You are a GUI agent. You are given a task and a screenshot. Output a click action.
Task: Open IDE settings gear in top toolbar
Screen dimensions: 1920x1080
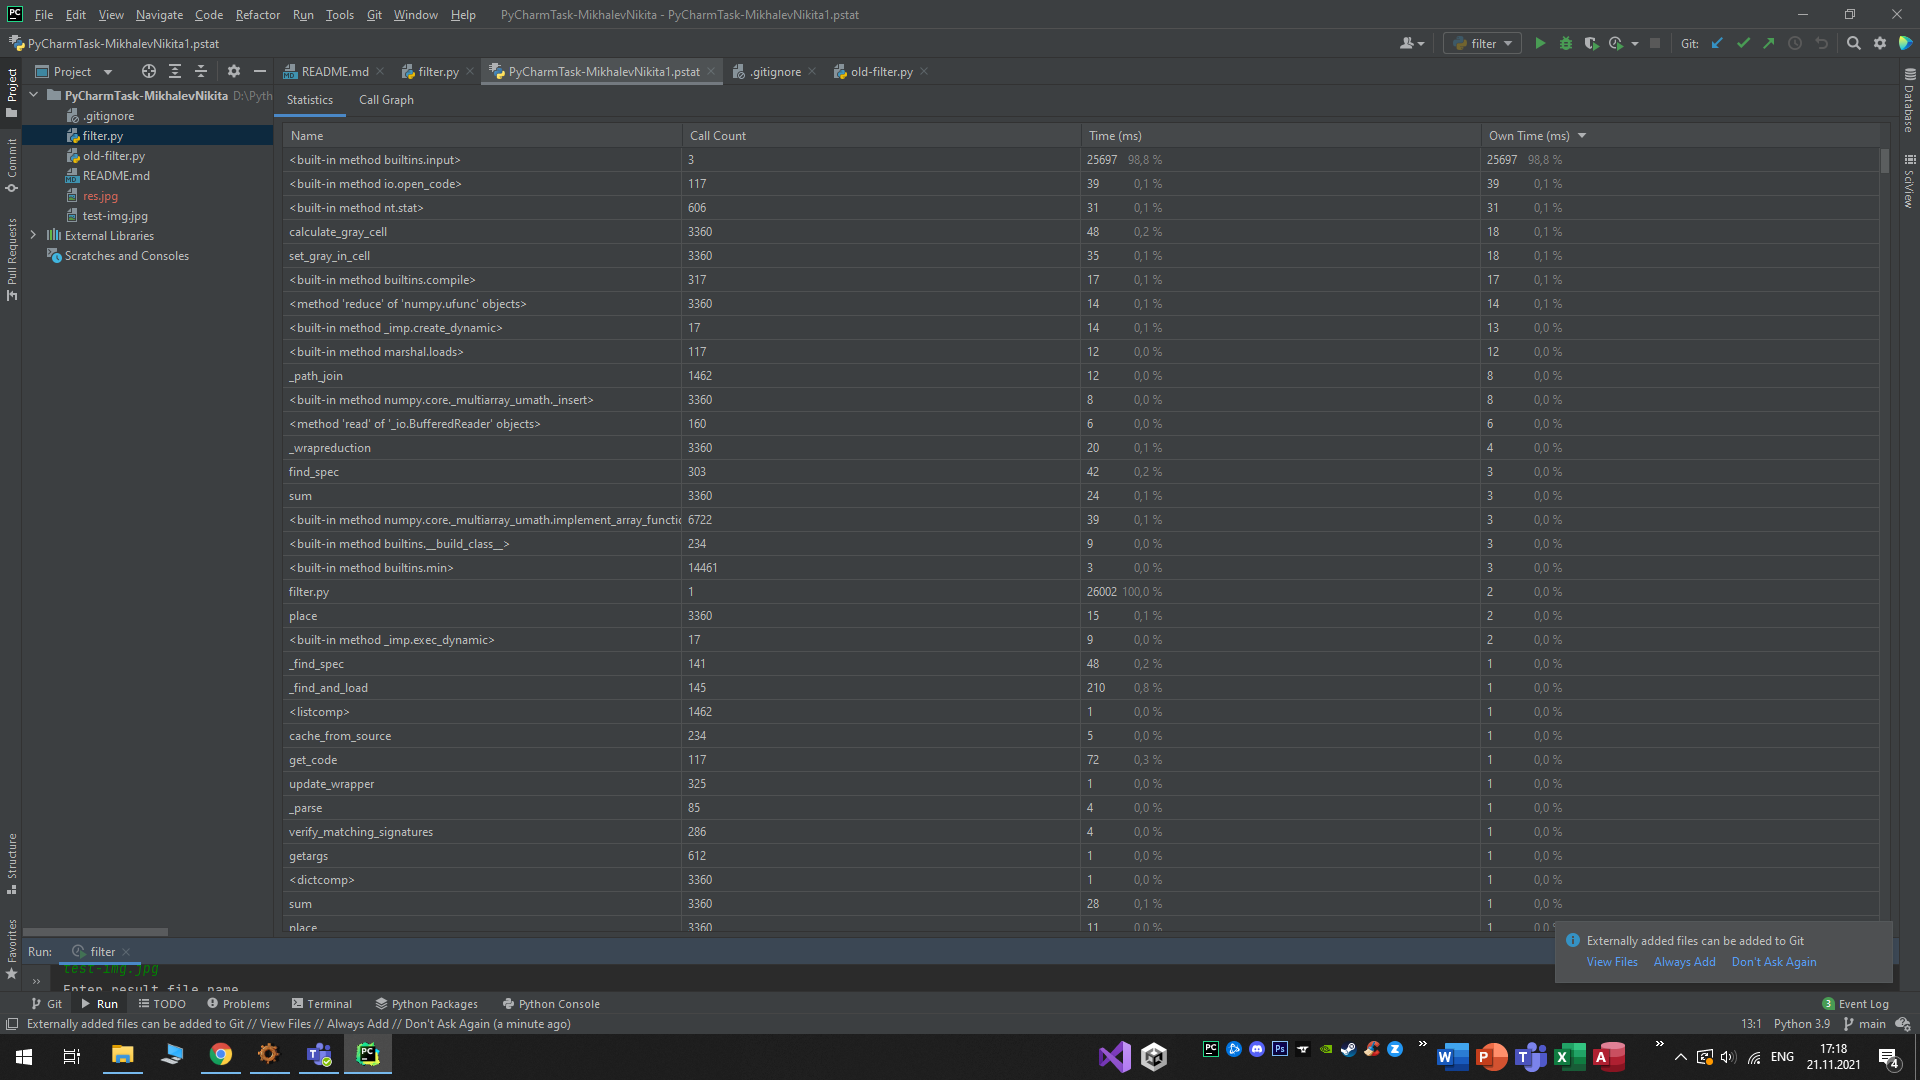[x=1880, y=43]
